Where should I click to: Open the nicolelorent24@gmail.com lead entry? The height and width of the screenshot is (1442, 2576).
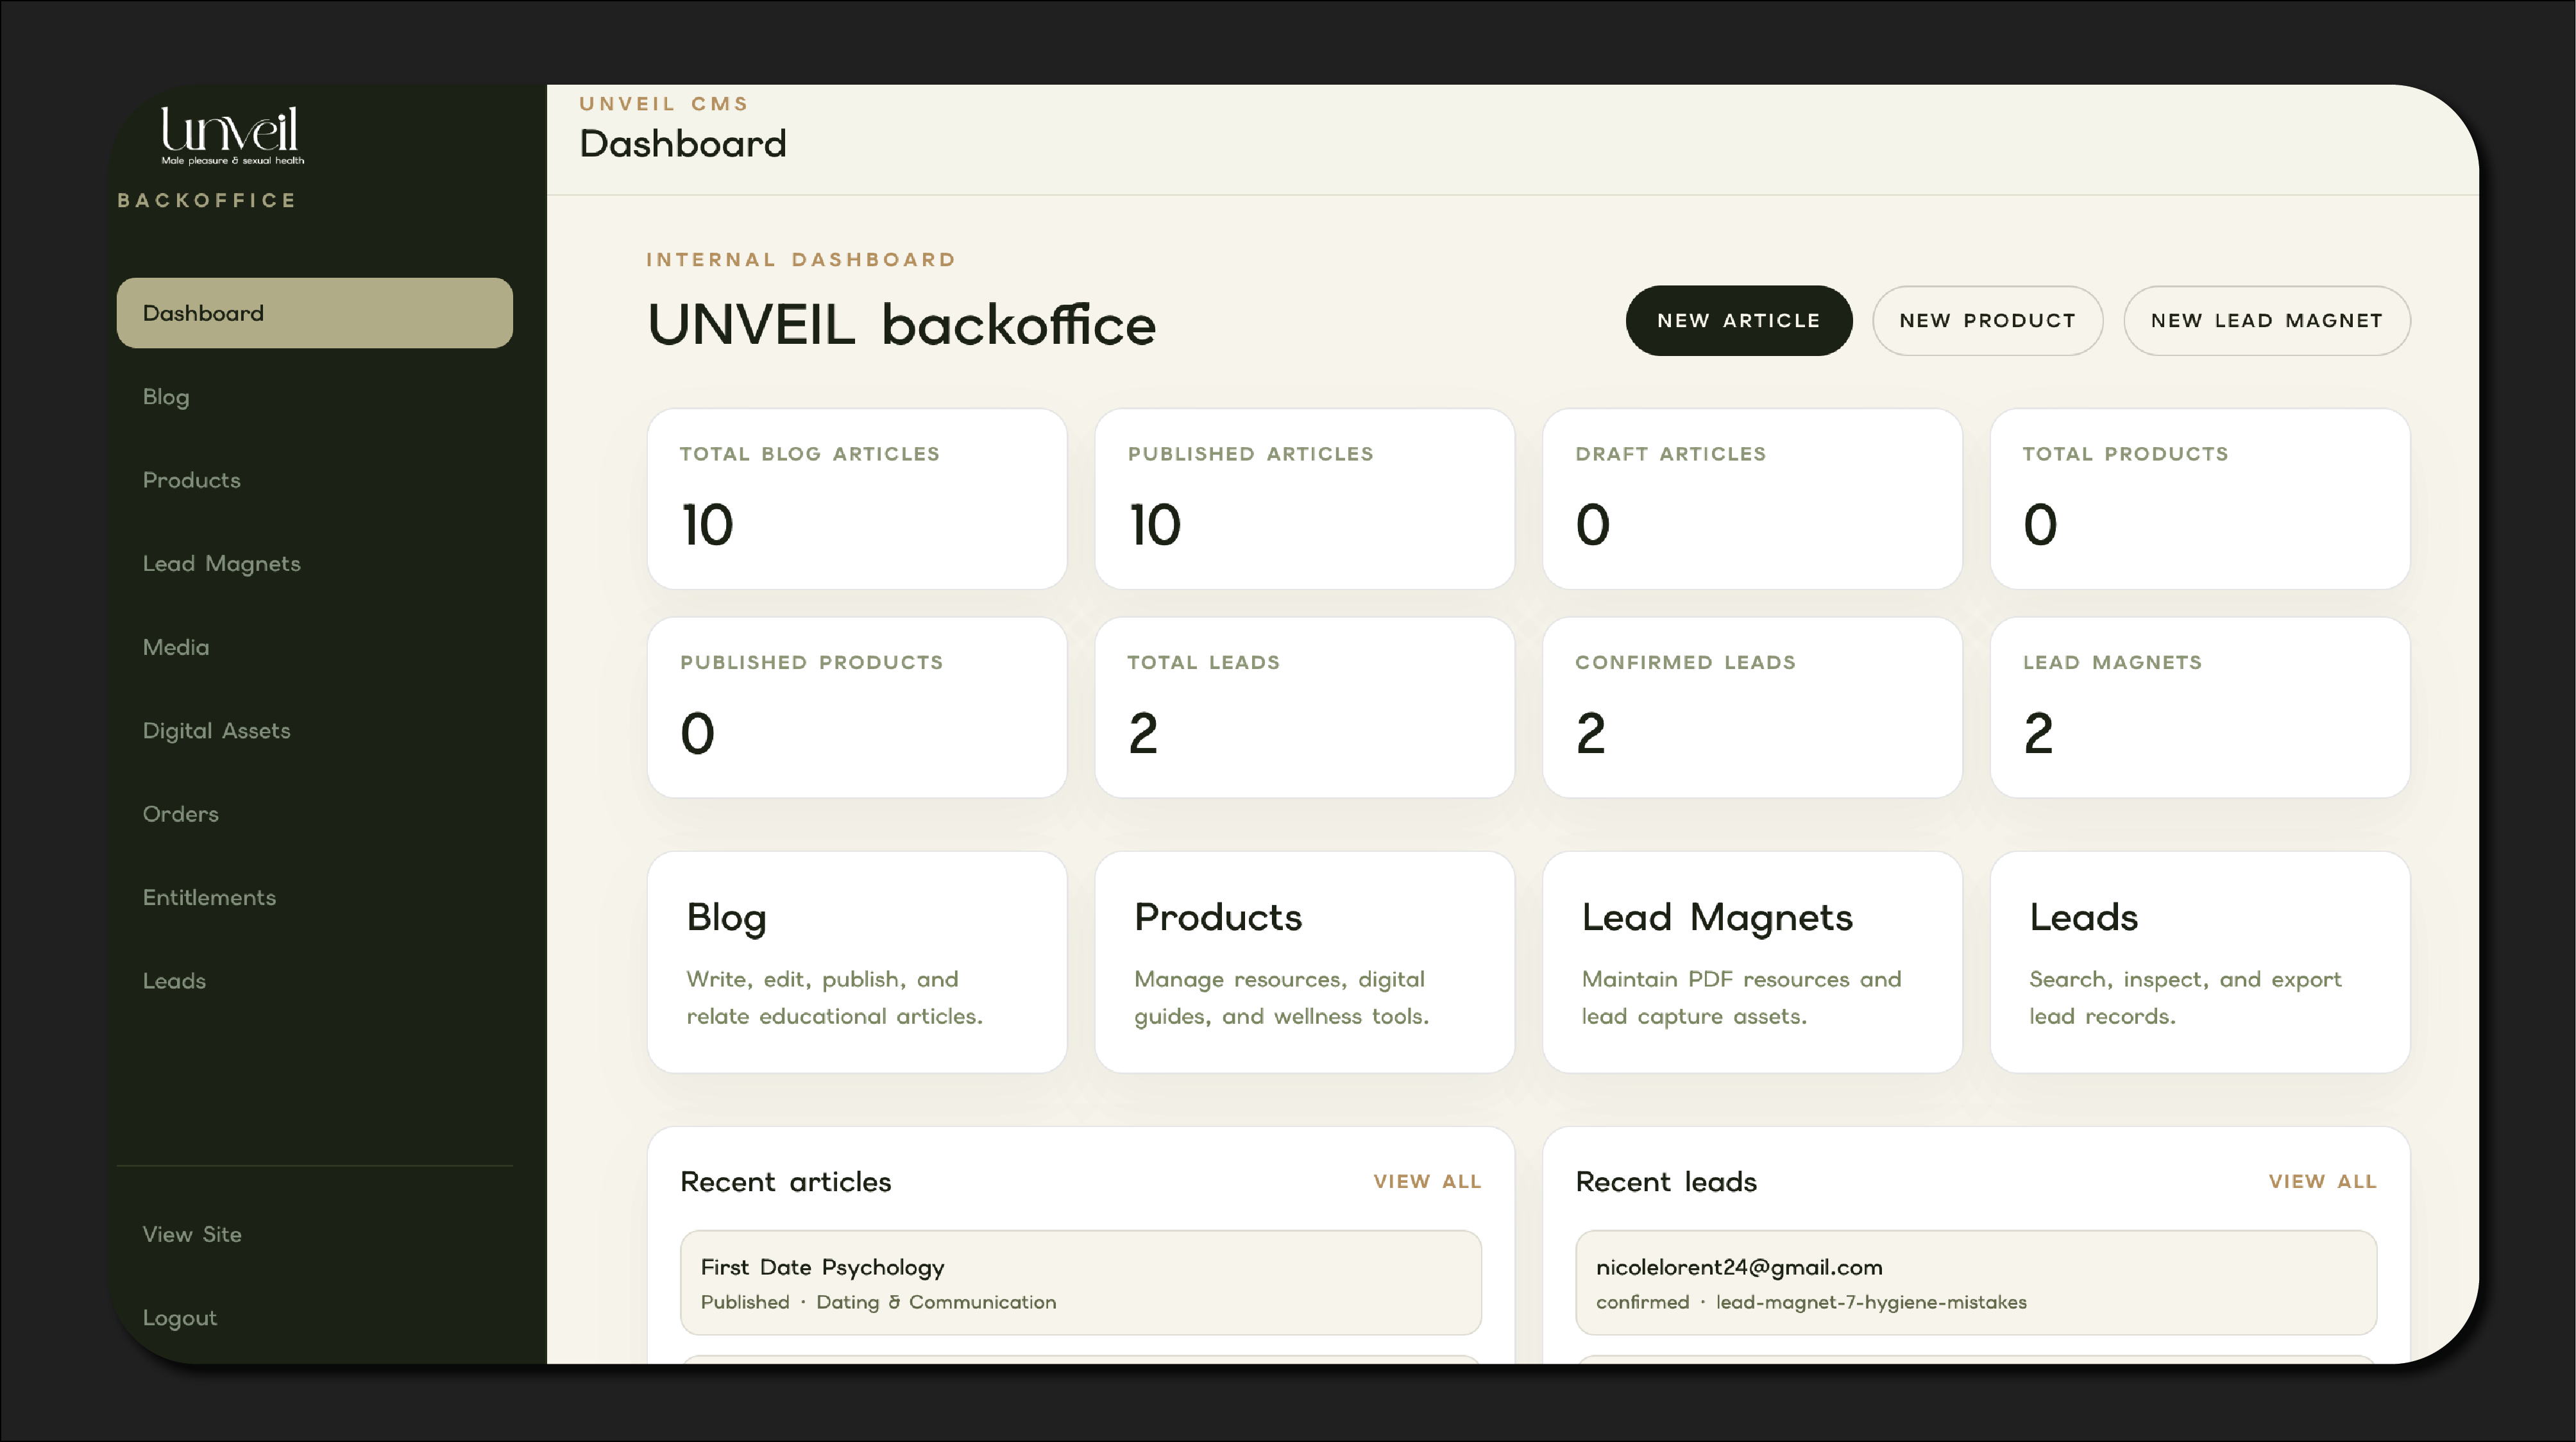1976,1283
